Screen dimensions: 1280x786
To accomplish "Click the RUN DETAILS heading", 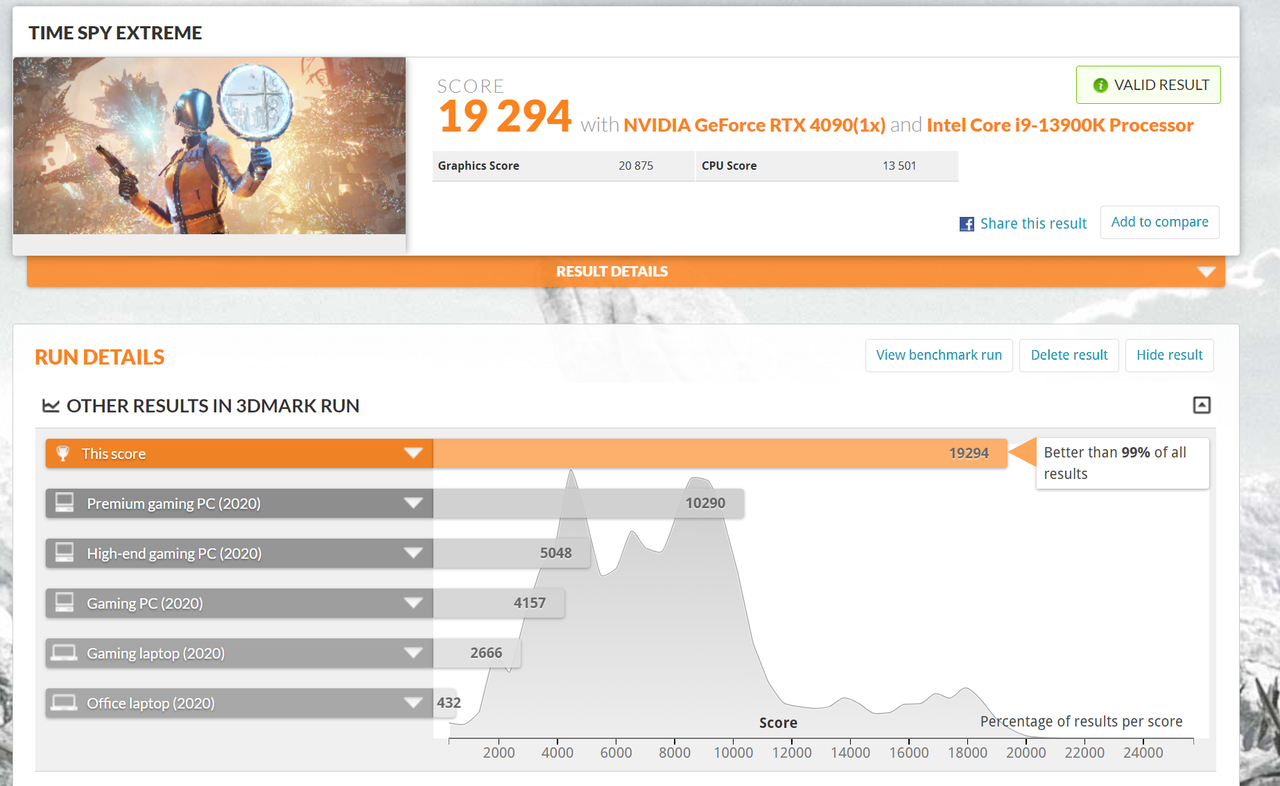I will [99, 357].
